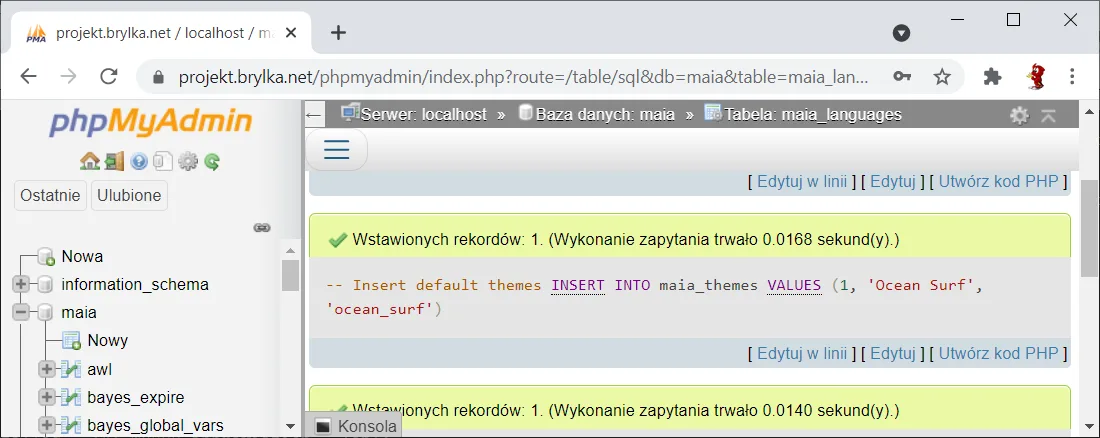Click the awl table icon
Image resolution: width=1100 pixels, height=438 pixels.
[x=72, y=369]
